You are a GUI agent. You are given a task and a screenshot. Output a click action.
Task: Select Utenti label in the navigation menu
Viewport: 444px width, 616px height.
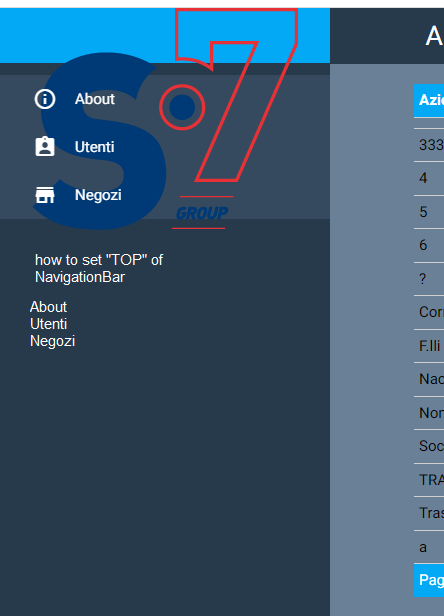tap(94, 147)
